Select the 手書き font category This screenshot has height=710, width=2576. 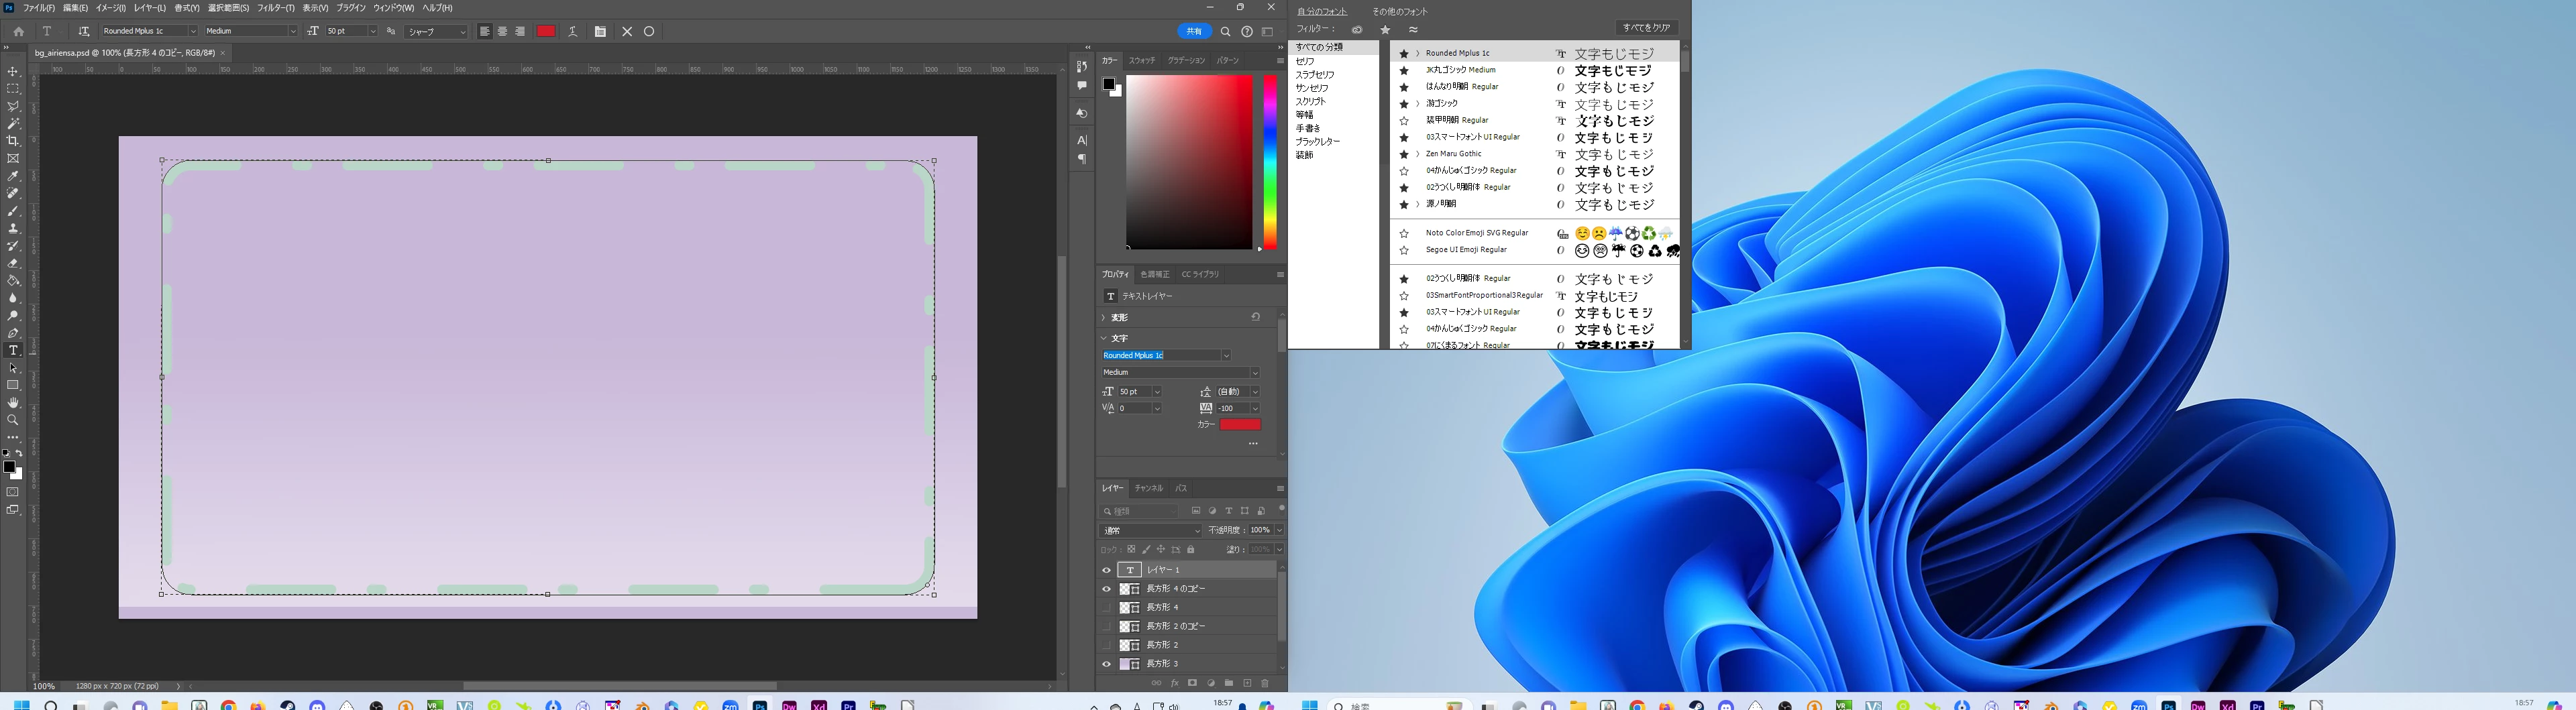click(1308, 128)
